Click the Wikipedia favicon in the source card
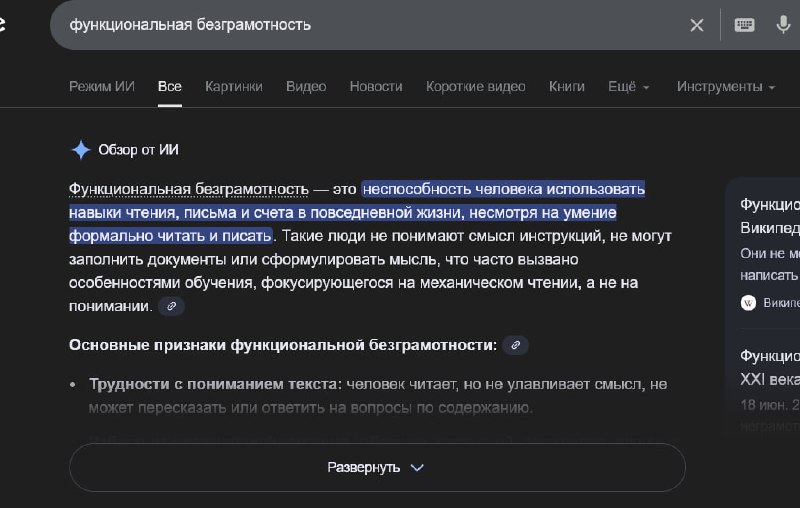The height and width of the screenshot is (508, 800). [748, 302]
